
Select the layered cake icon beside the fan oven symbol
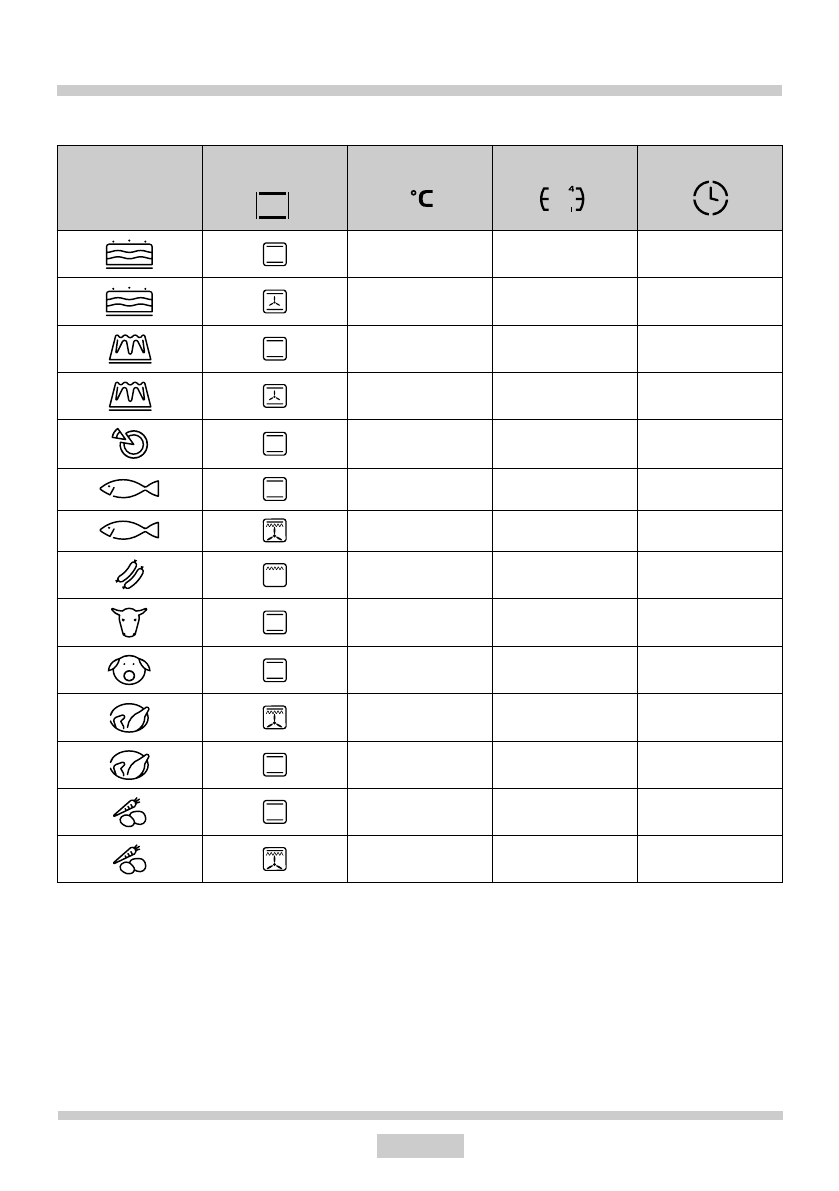coord(129,302)
